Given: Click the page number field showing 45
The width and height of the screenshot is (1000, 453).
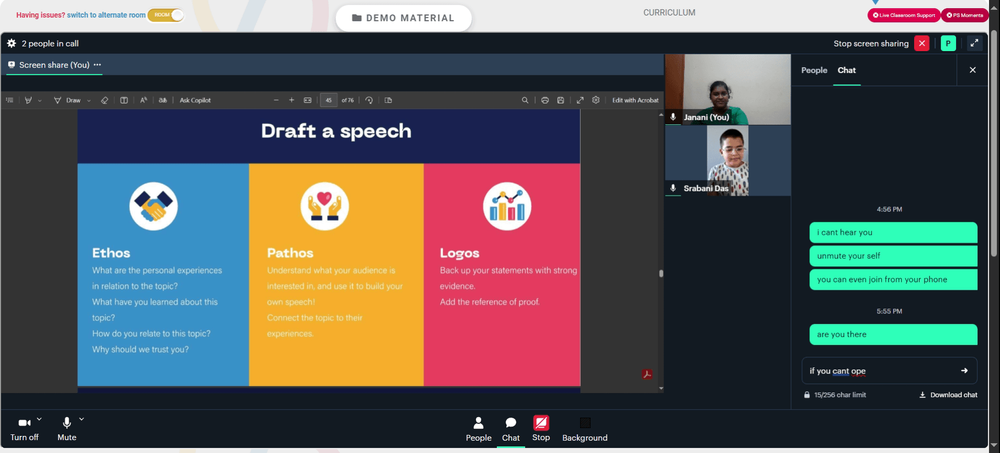Looking at the screenshot, I should 328,100.
